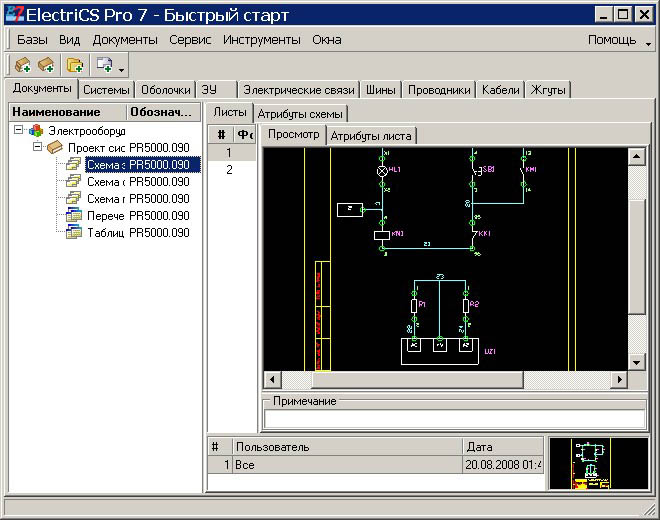Switch to the Проводники tab
Image resolution: width=660 pixels, height=520 pixels.
(439, 90)
